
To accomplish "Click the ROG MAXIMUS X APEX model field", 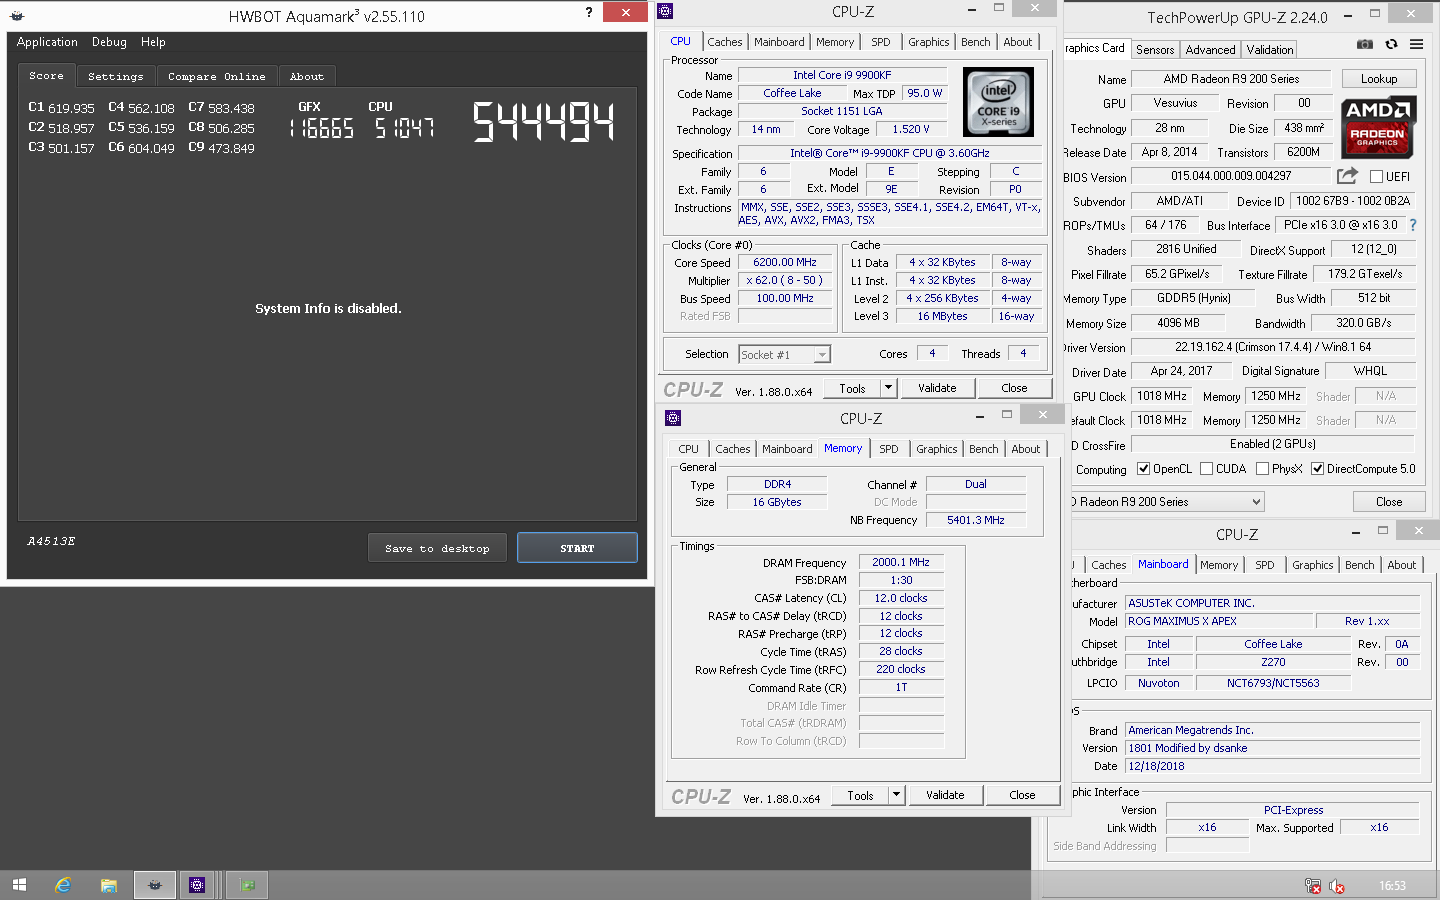I will (x=1219, y=621).
